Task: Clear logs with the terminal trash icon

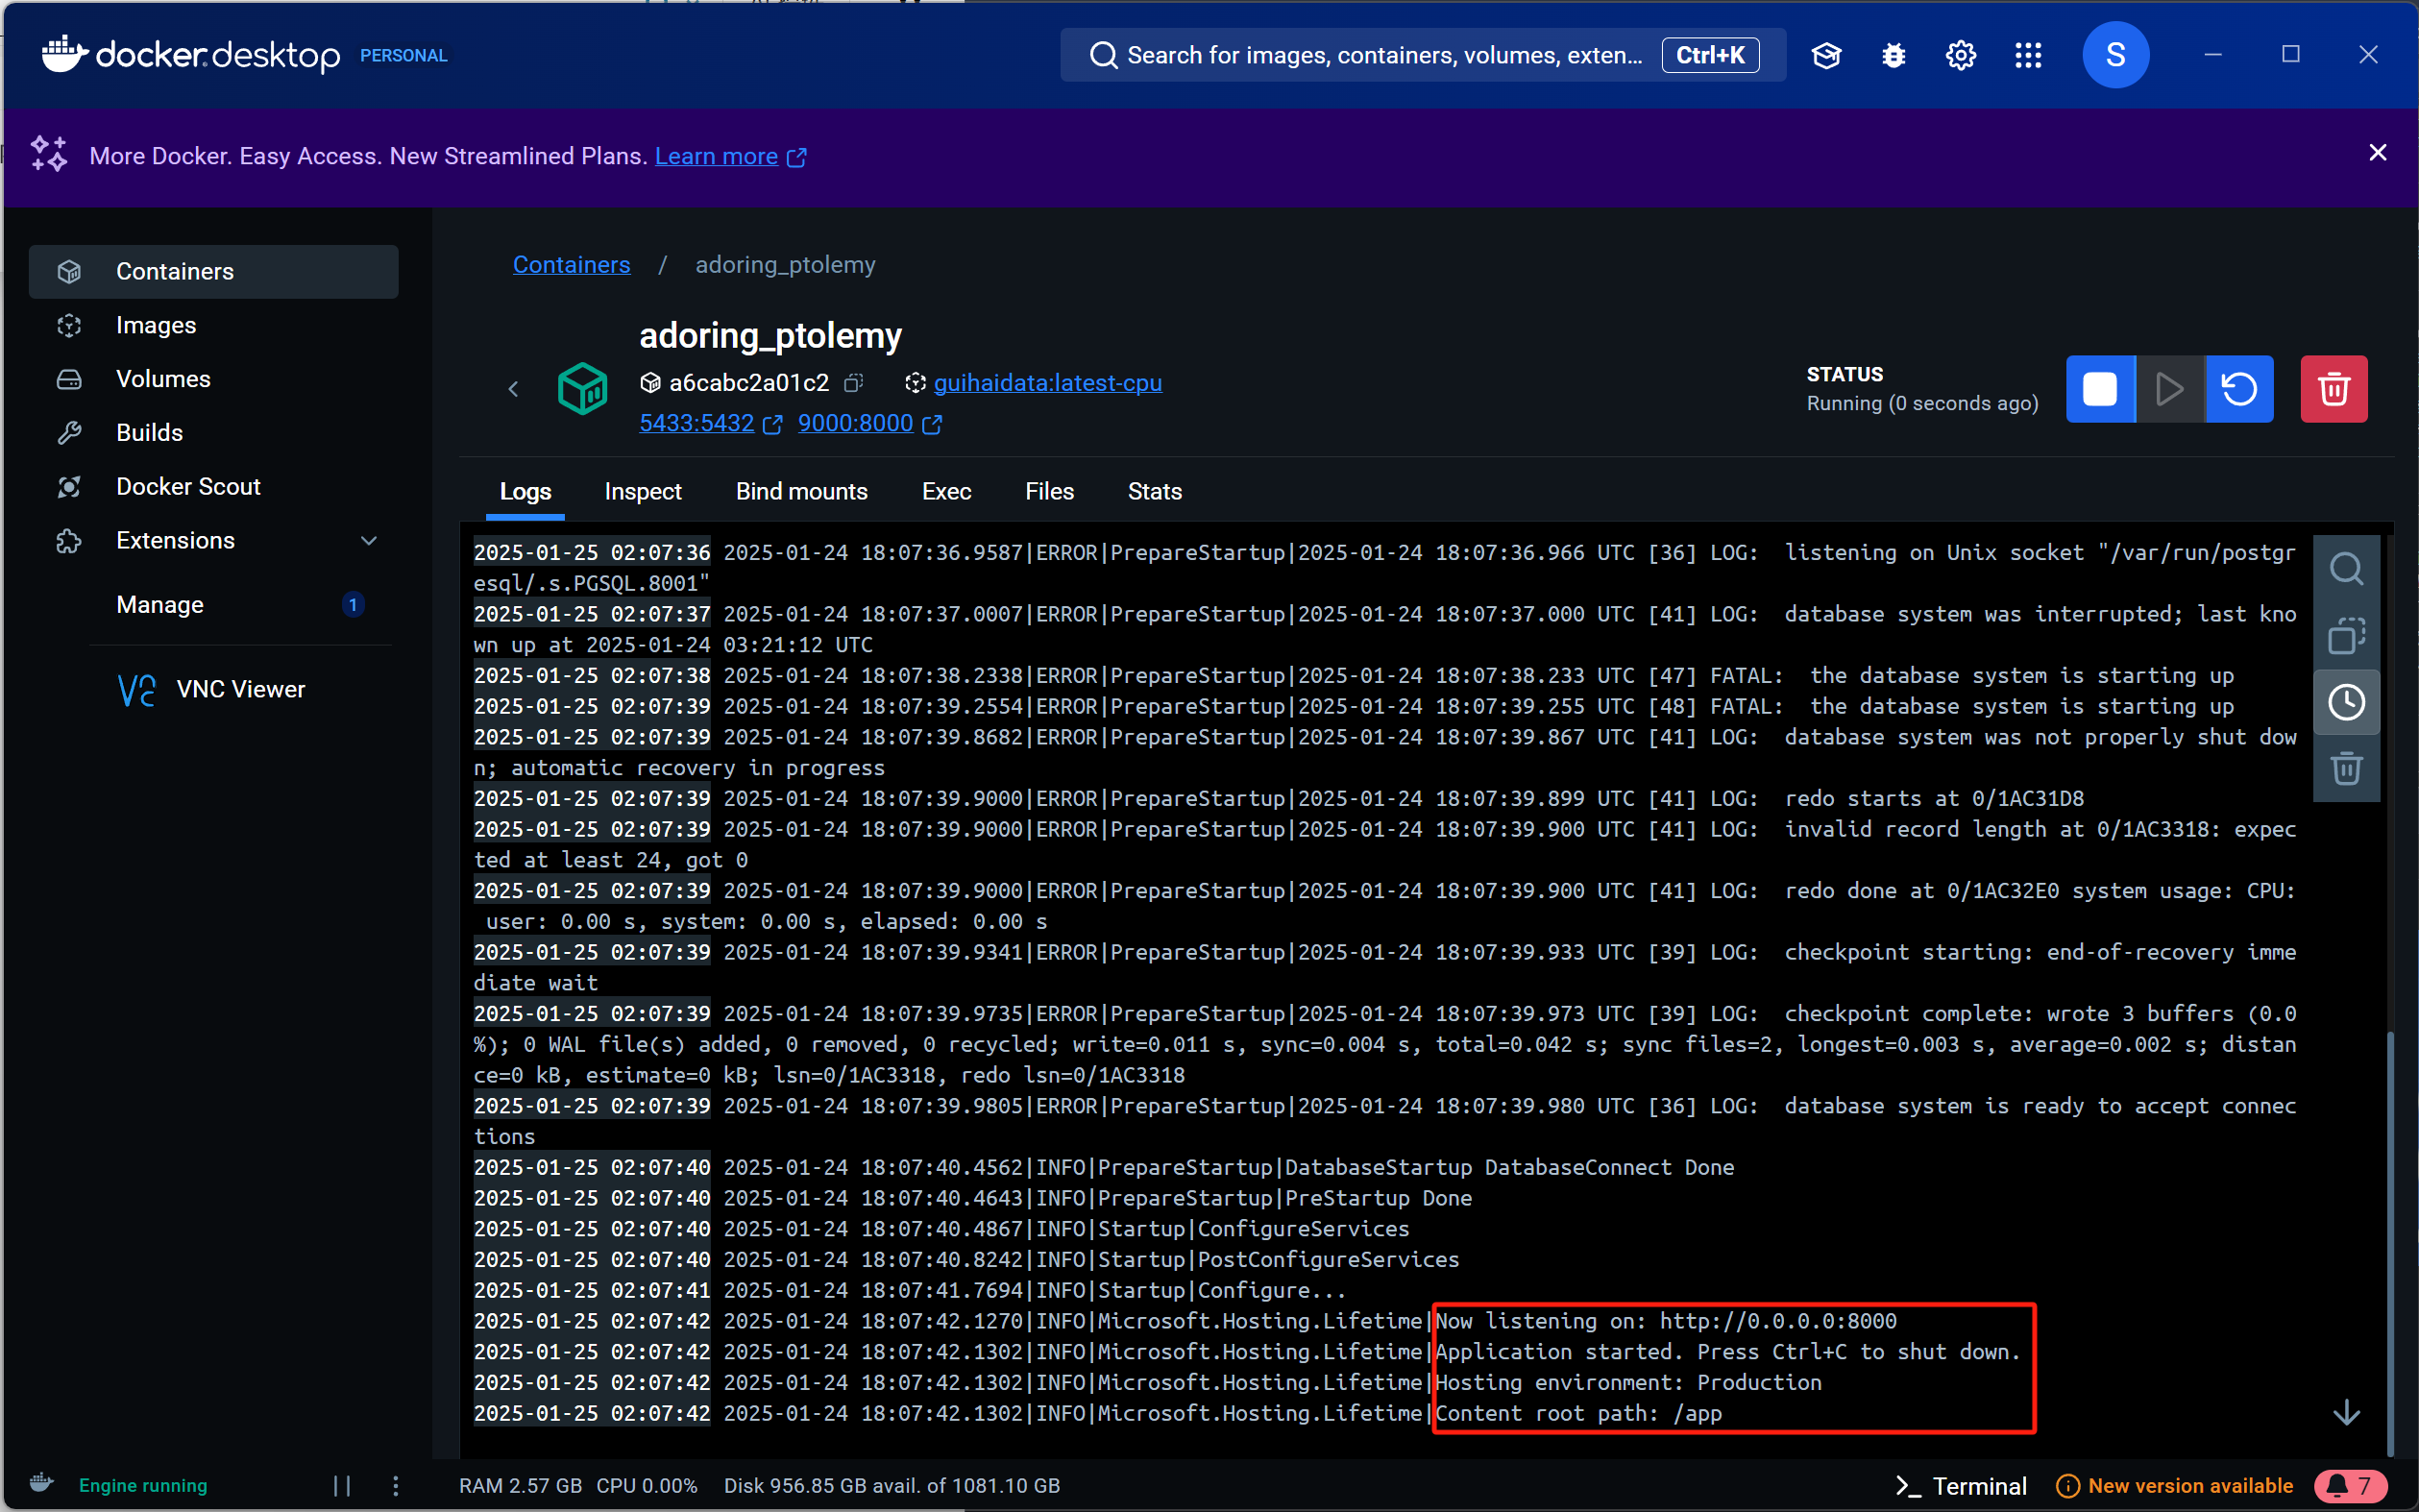Action: (2346, 768)
